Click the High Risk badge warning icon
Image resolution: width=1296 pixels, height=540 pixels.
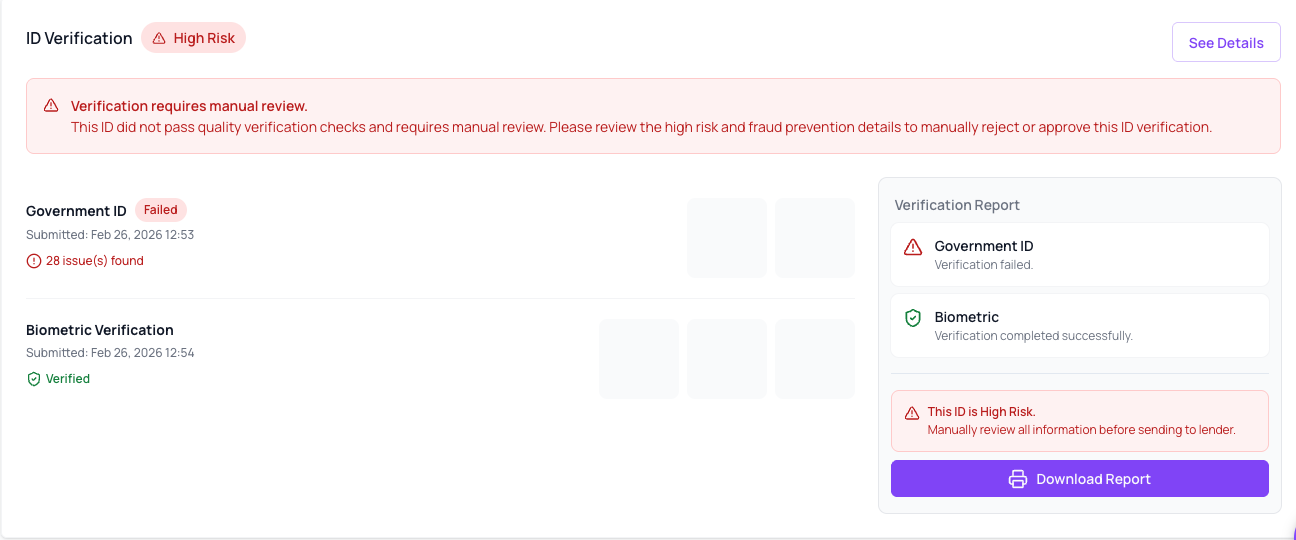[159, 39]
